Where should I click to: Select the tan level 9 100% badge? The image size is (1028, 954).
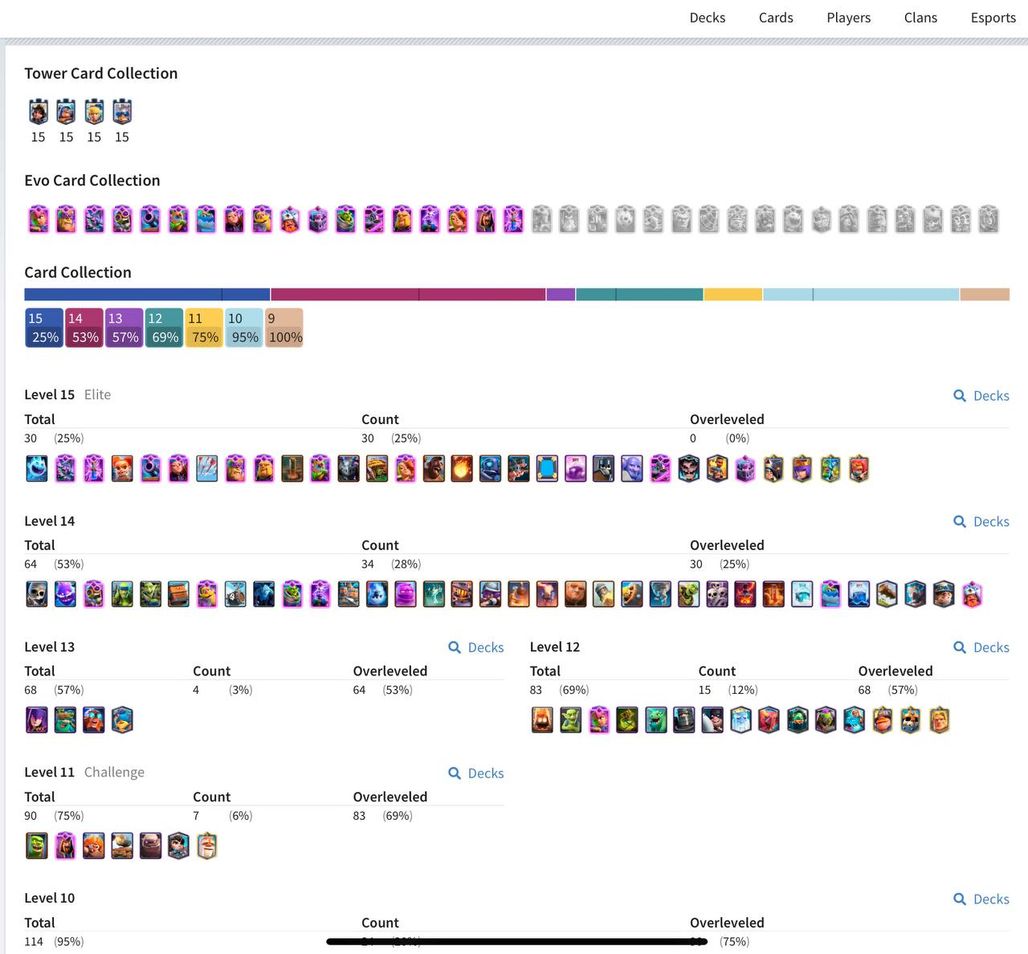pyautogui.click(x=284, y=328)
